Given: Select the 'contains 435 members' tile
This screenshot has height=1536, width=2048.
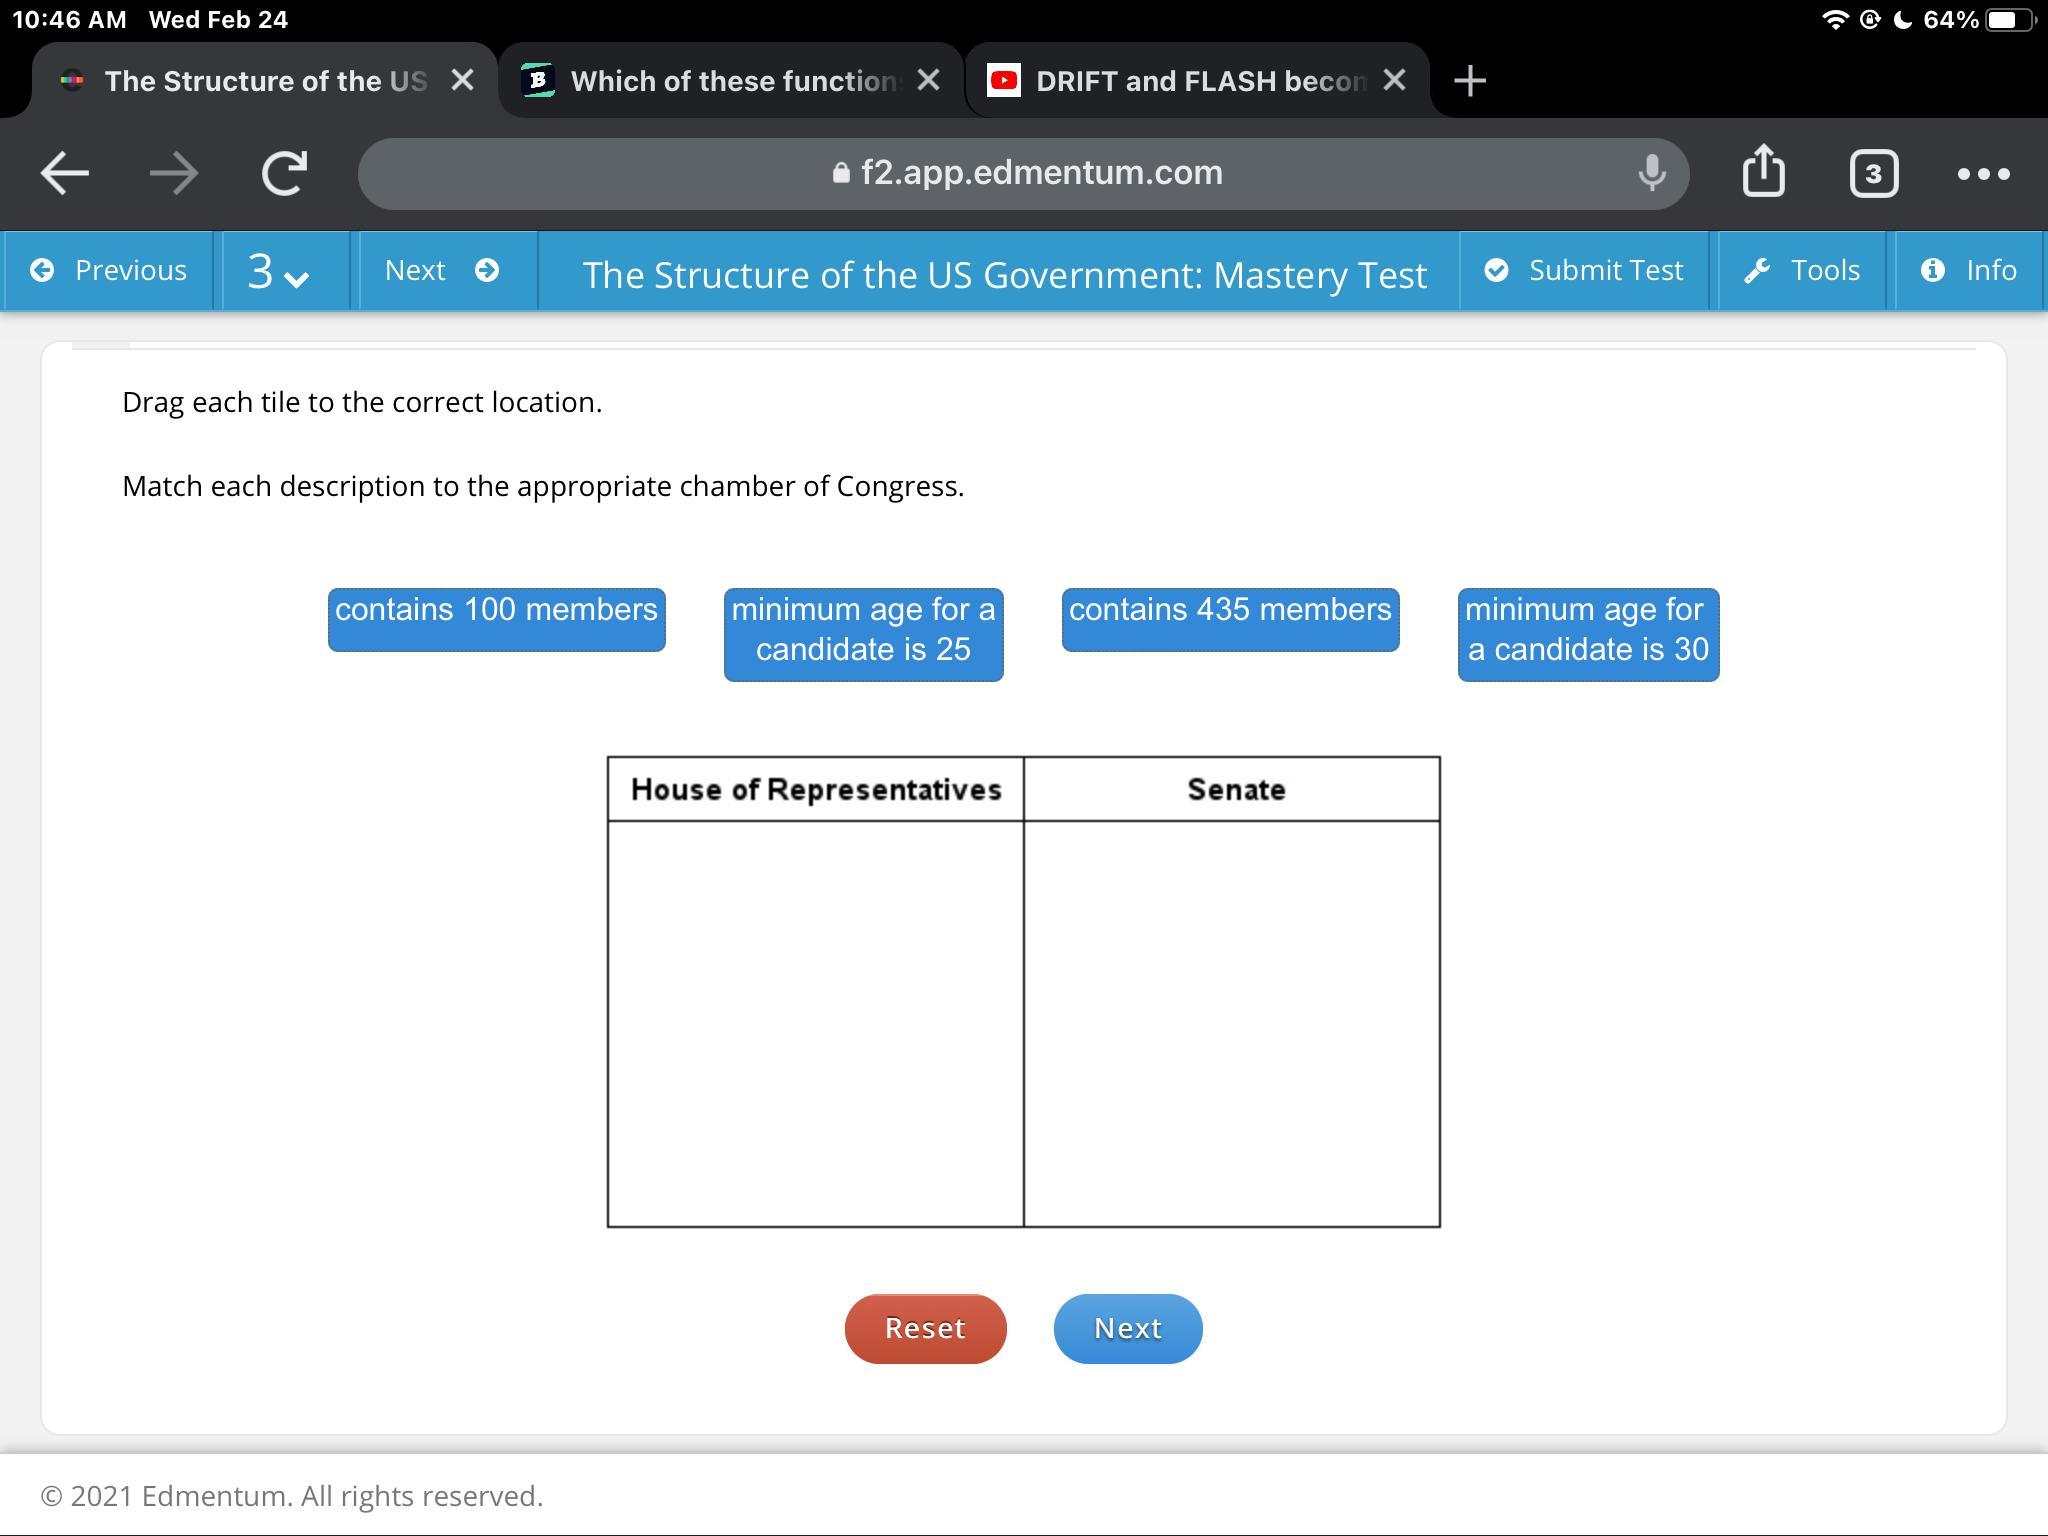Looking at the screenshot, I should click(1230, 620).
